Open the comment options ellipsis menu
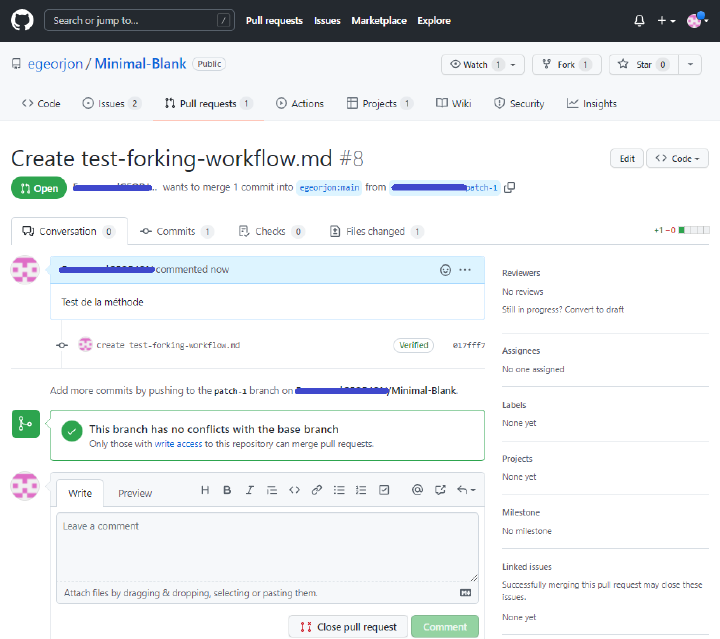The height and width of the screenshot is (639, 720). (465, 270)
